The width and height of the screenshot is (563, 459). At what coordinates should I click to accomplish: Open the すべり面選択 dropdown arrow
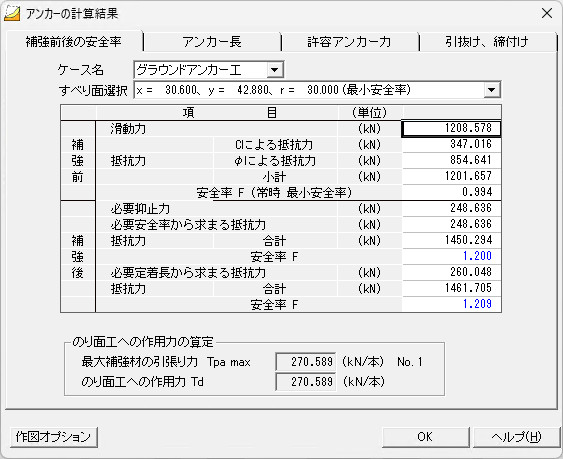492,90
